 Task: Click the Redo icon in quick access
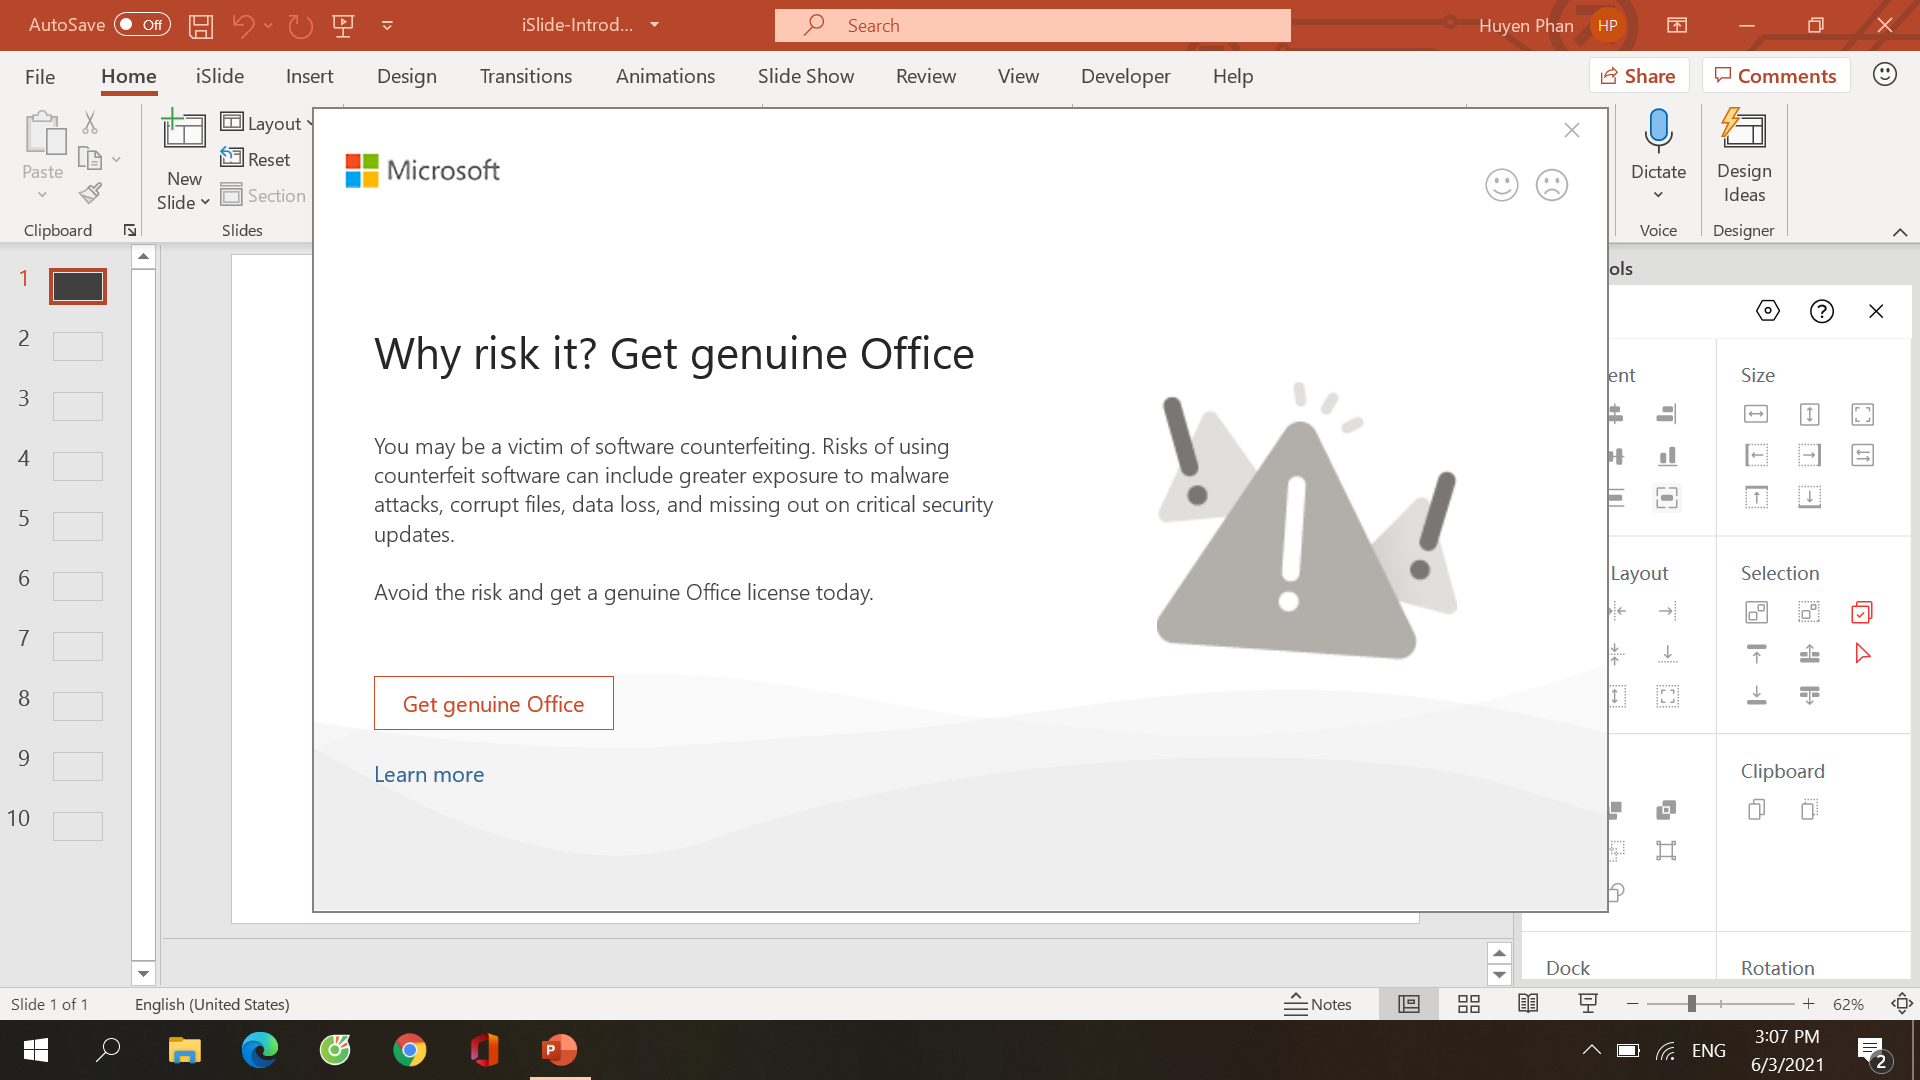[x=300, y=26]
